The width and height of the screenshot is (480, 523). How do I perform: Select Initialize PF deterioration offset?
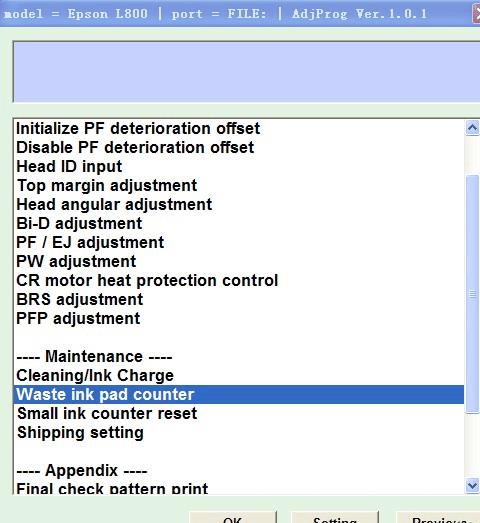[239, 128]
